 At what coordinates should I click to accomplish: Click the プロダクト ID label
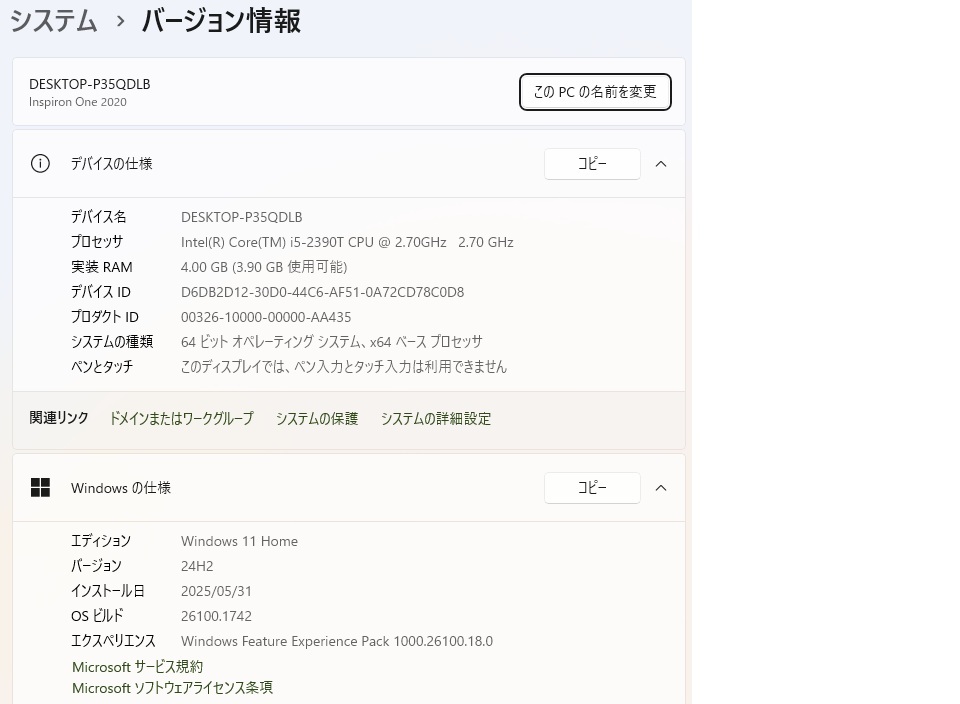pos(105,316)
